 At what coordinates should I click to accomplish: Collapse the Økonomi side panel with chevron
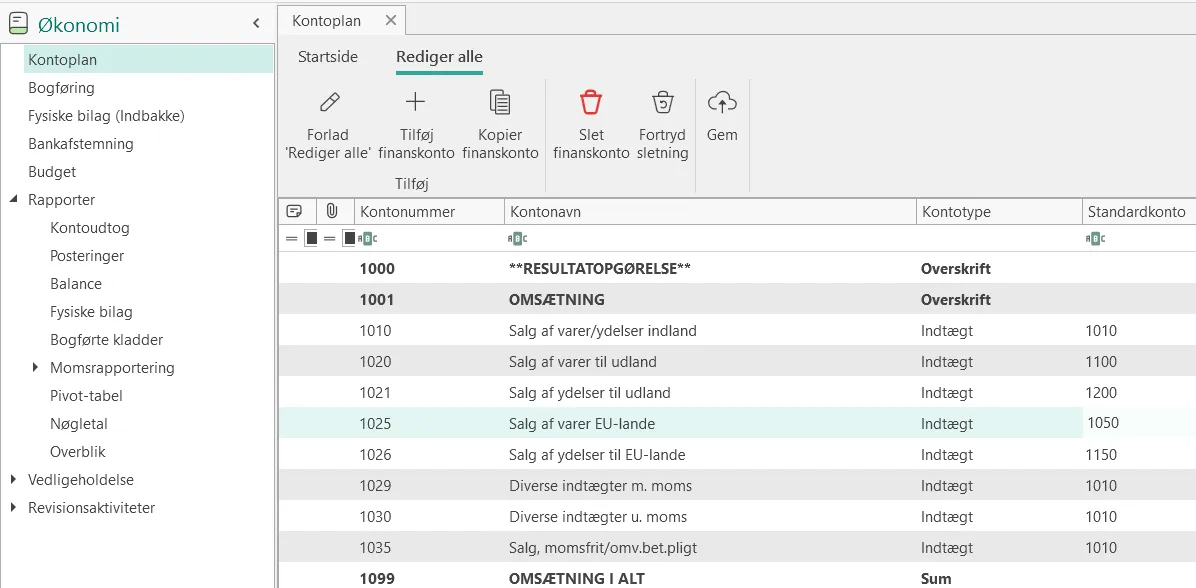click(x=256, y=24)
